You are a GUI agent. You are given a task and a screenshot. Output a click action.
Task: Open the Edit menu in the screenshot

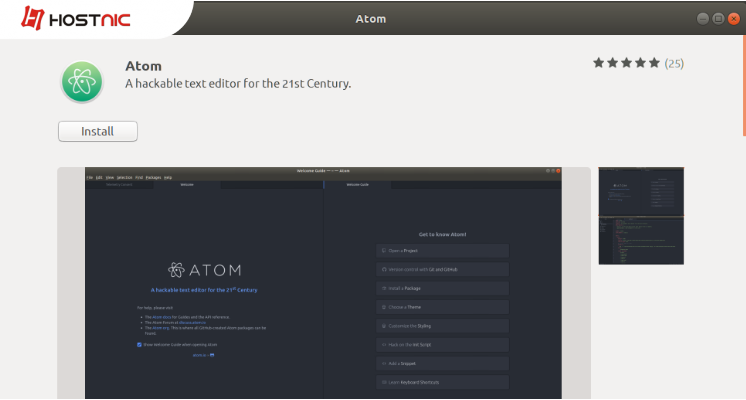pos(99,177)
